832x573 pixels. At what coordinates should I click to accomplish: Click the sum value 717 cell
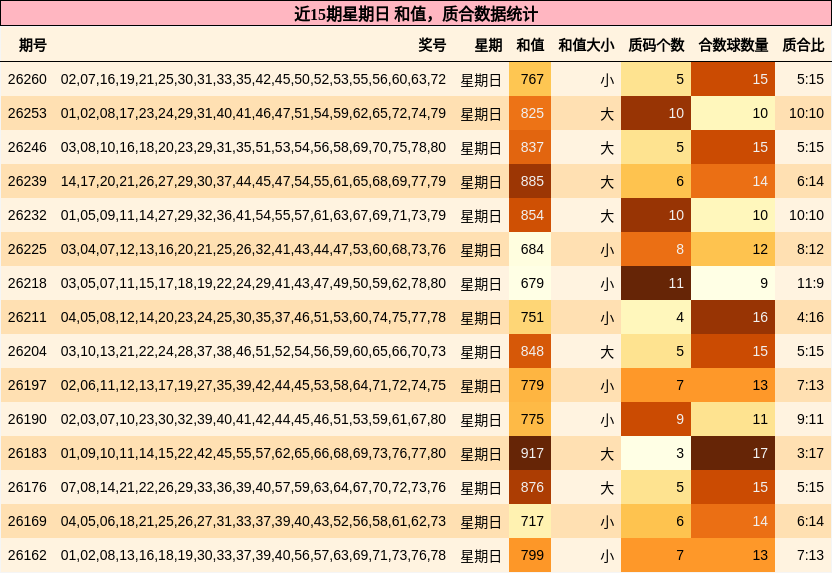(x=530, y=521)
